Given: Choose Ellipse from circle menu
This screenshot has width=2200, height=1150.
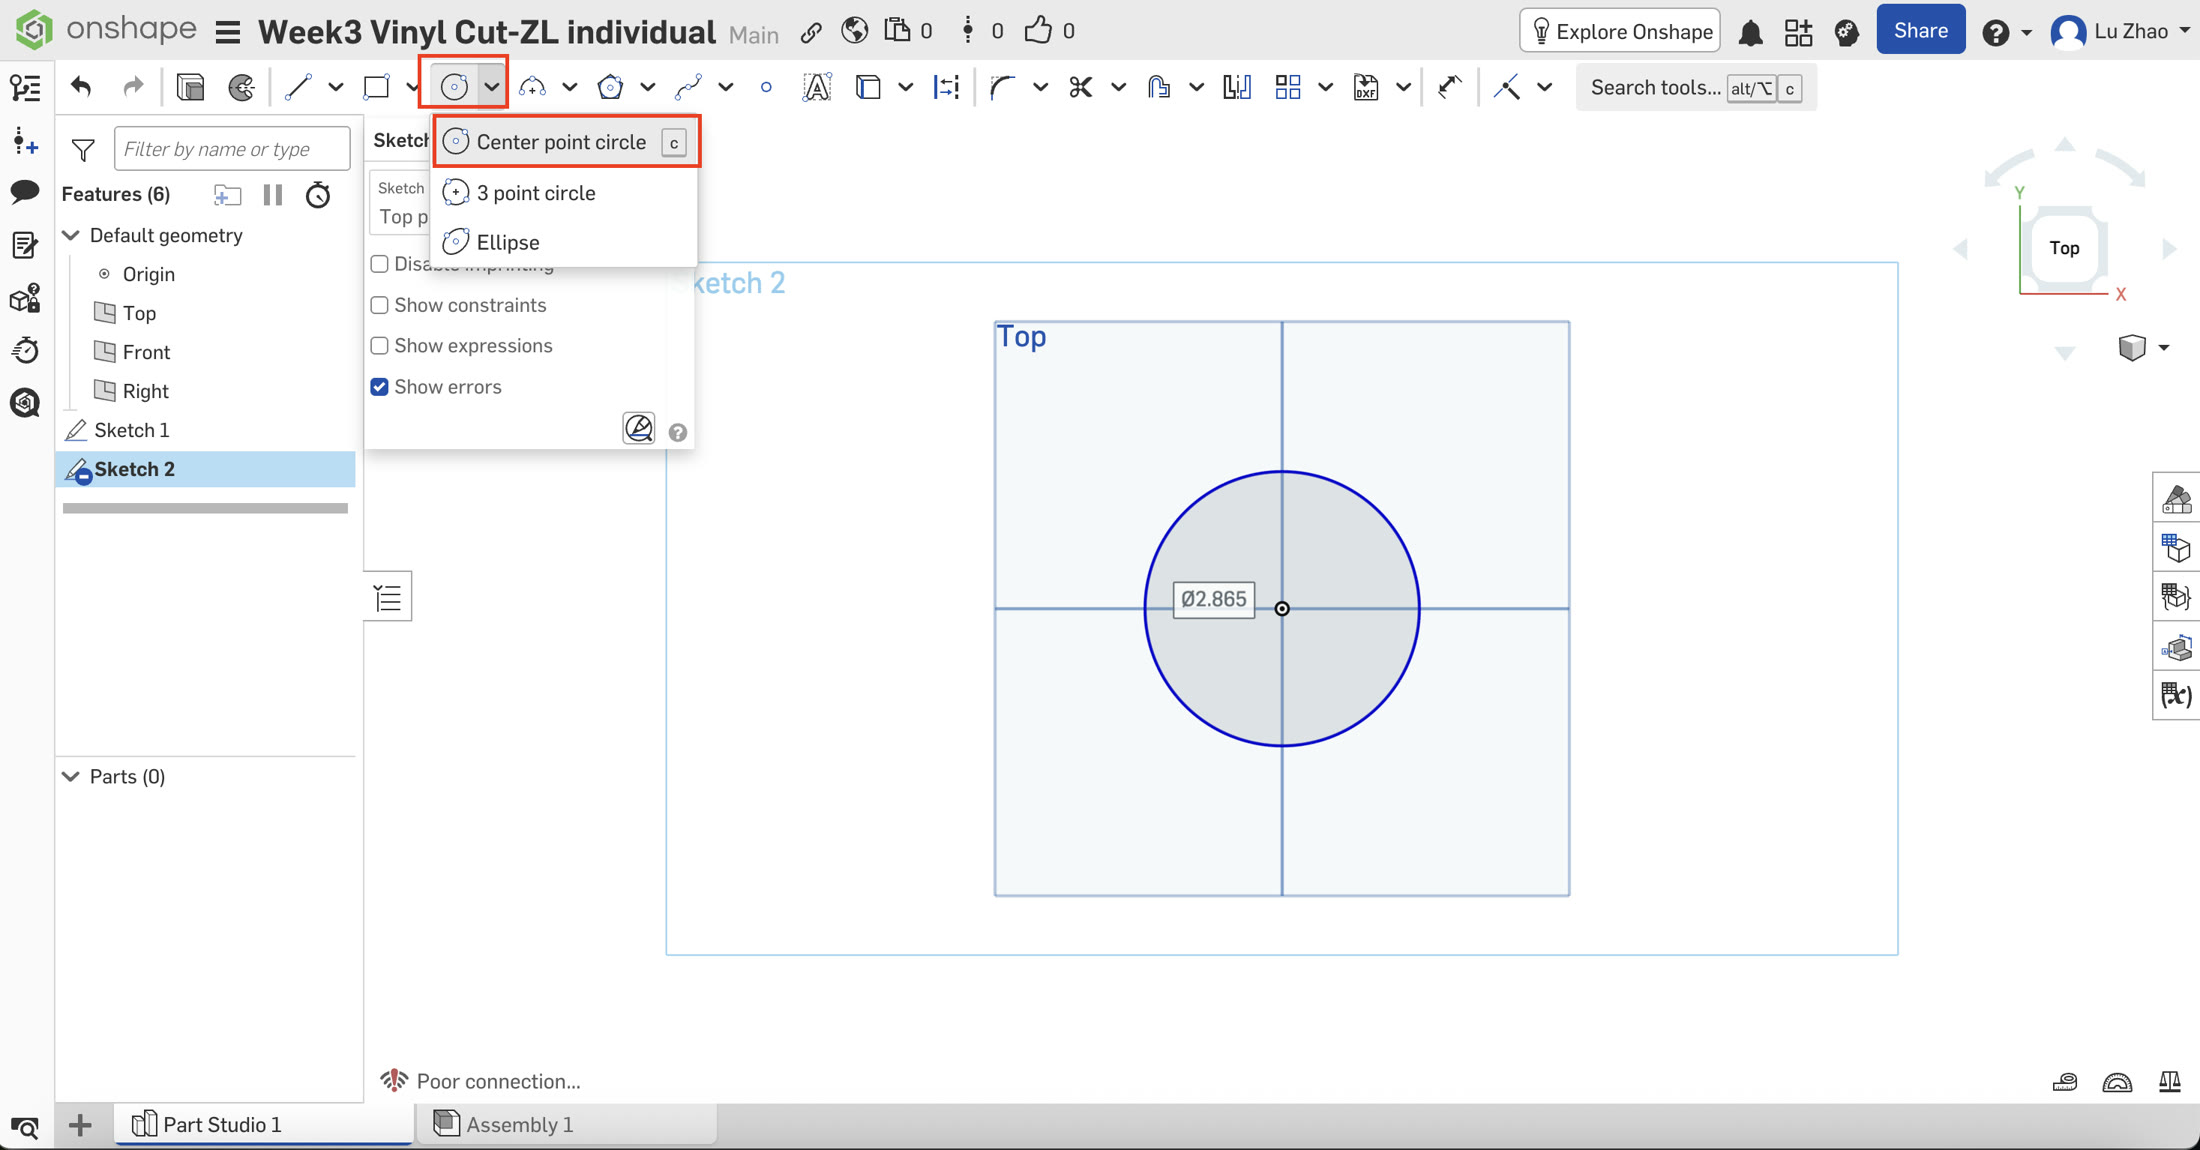Looking at the screenshot, I should [x=508, y=242].
